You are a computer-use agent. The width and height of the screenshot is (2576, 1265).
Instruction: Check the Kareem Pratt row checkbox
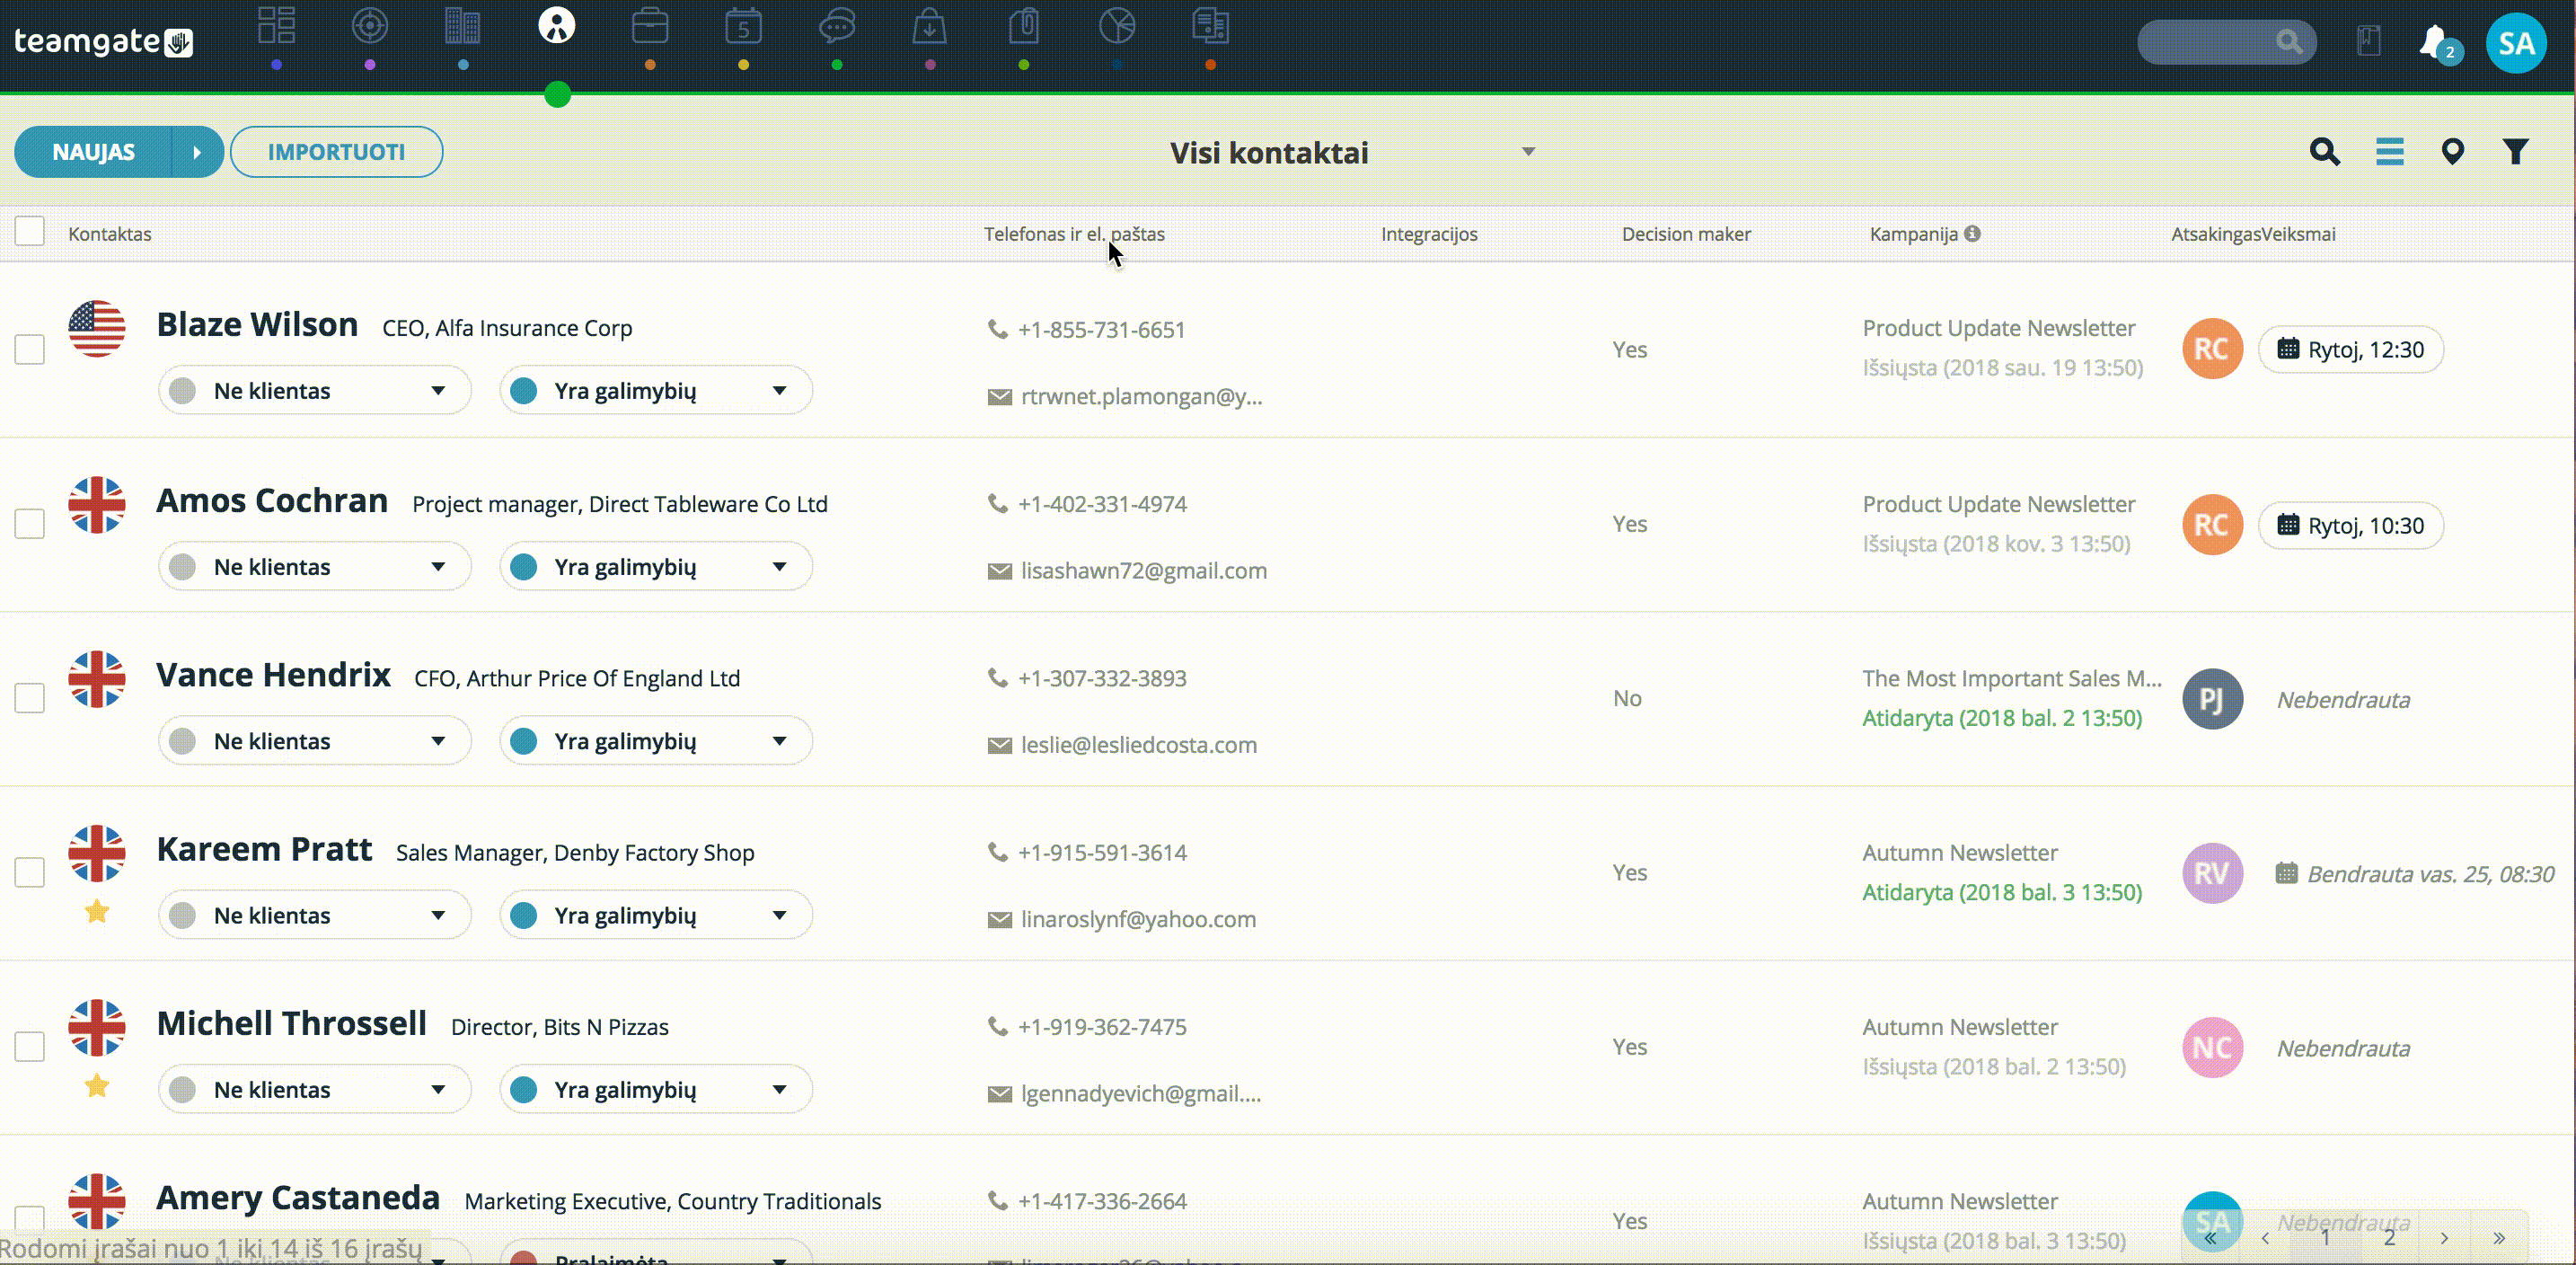pos(30,872)
